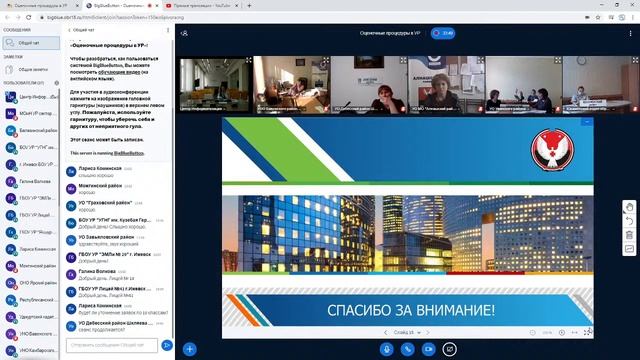Select user Галина Волкова in user list
The width and height of the screenshot is (640, 360).
point(30,181)
